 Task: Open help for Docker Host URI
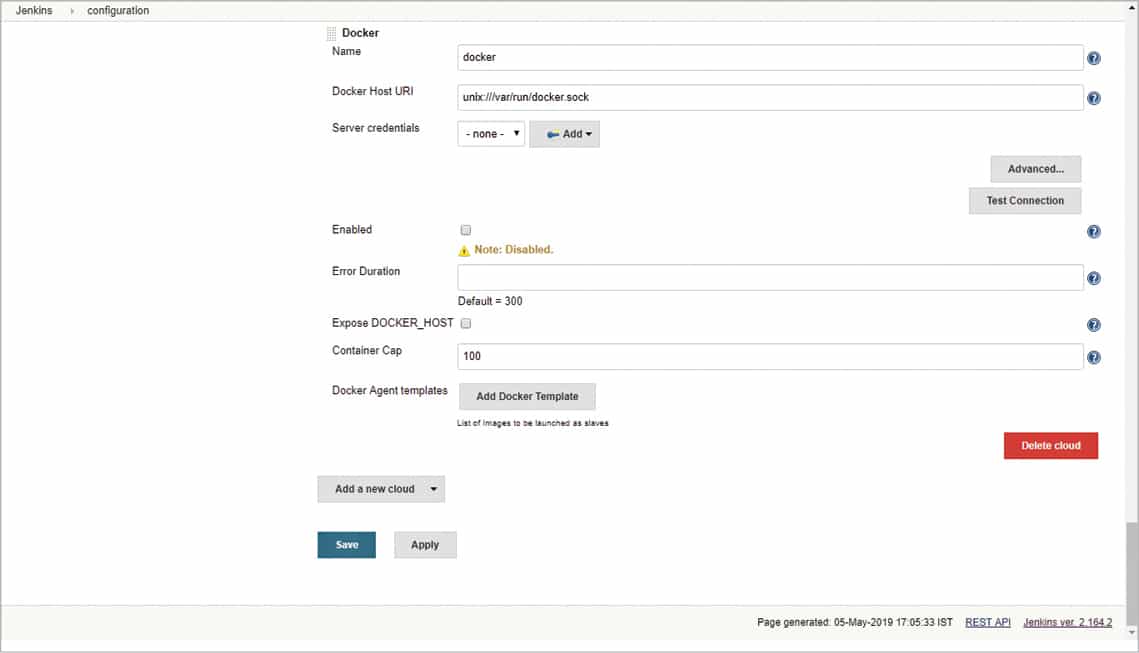1093,98
